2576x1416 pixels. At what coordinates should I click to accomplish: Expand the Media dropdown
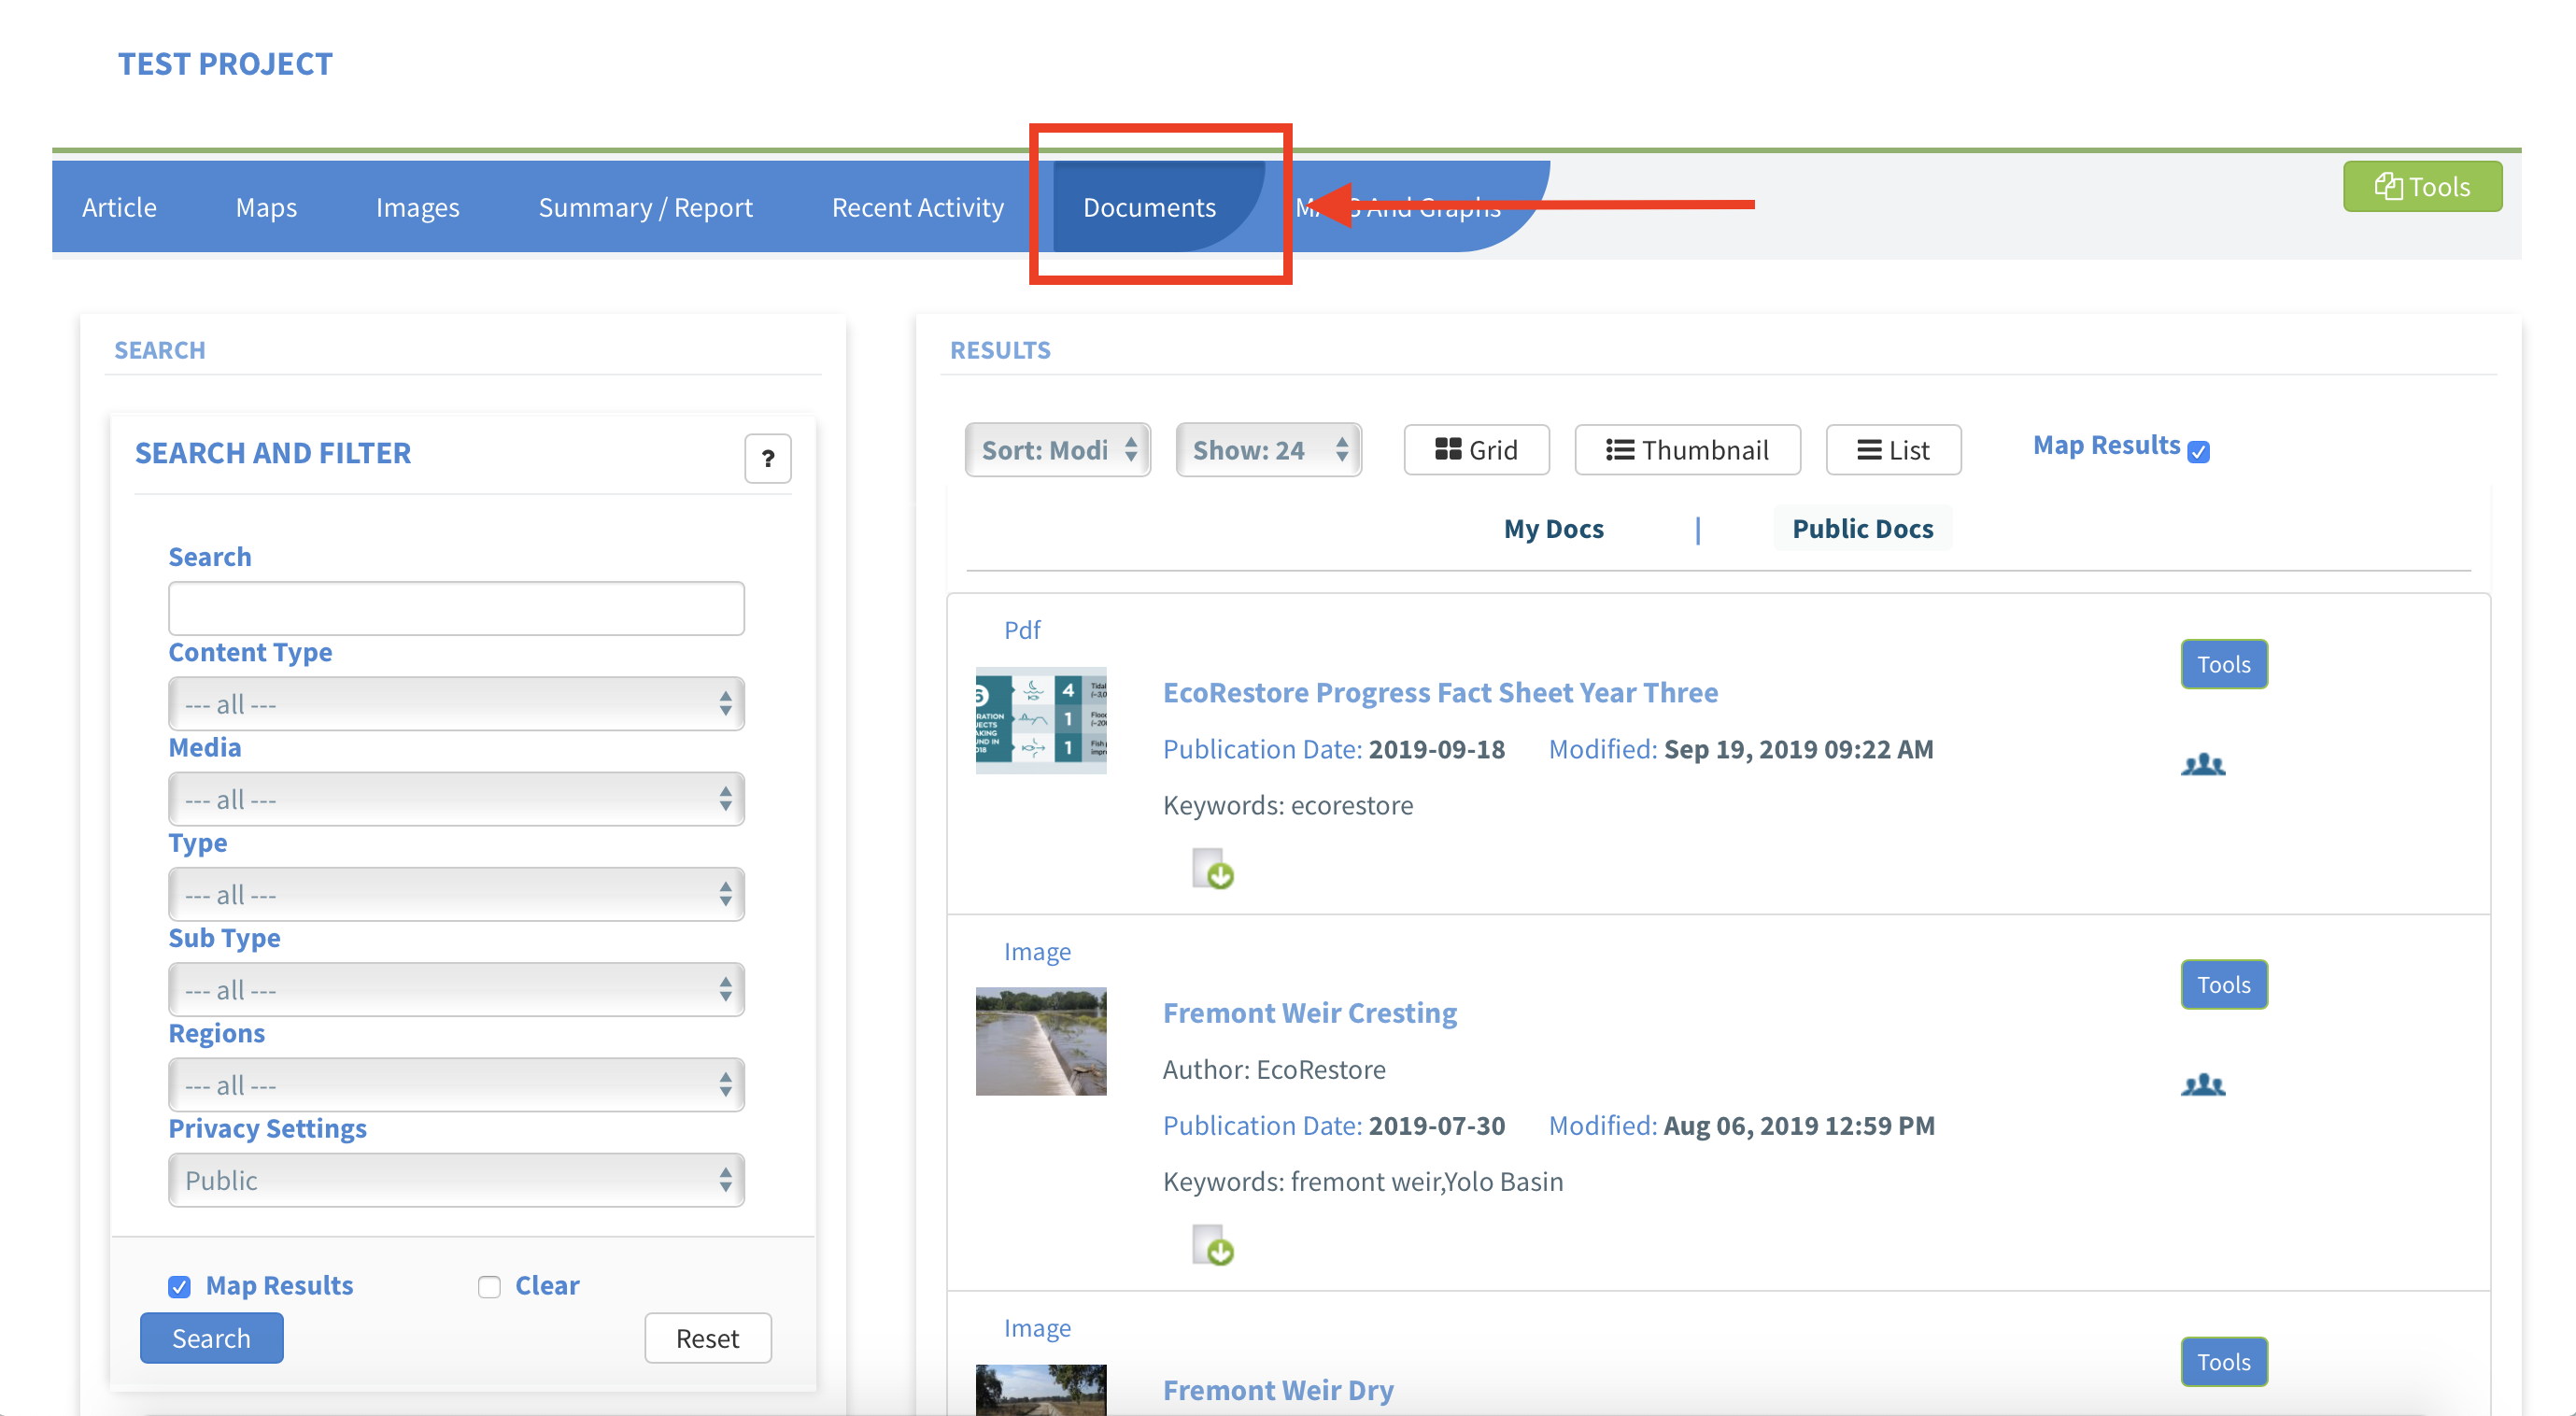click(x=456, y=799)
